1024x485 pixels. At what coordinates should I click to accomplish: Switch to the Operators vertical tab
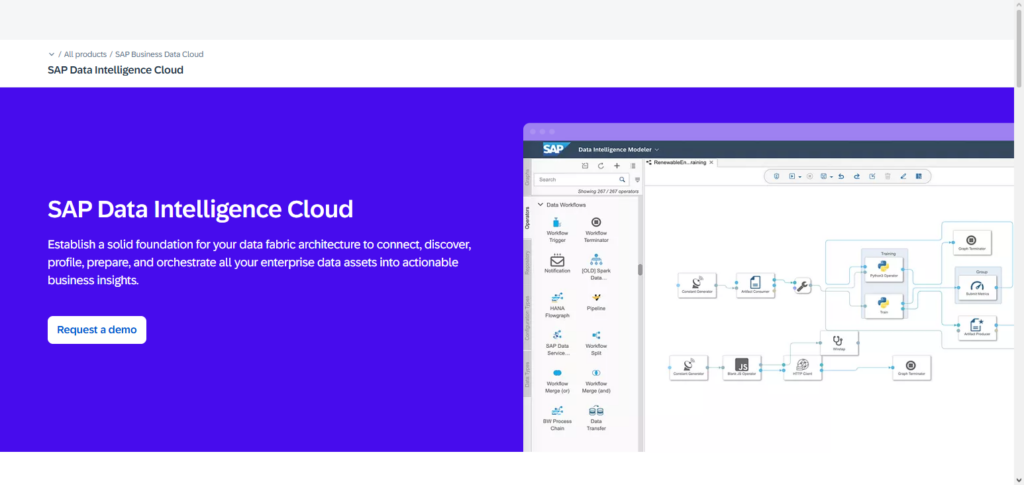528,218
